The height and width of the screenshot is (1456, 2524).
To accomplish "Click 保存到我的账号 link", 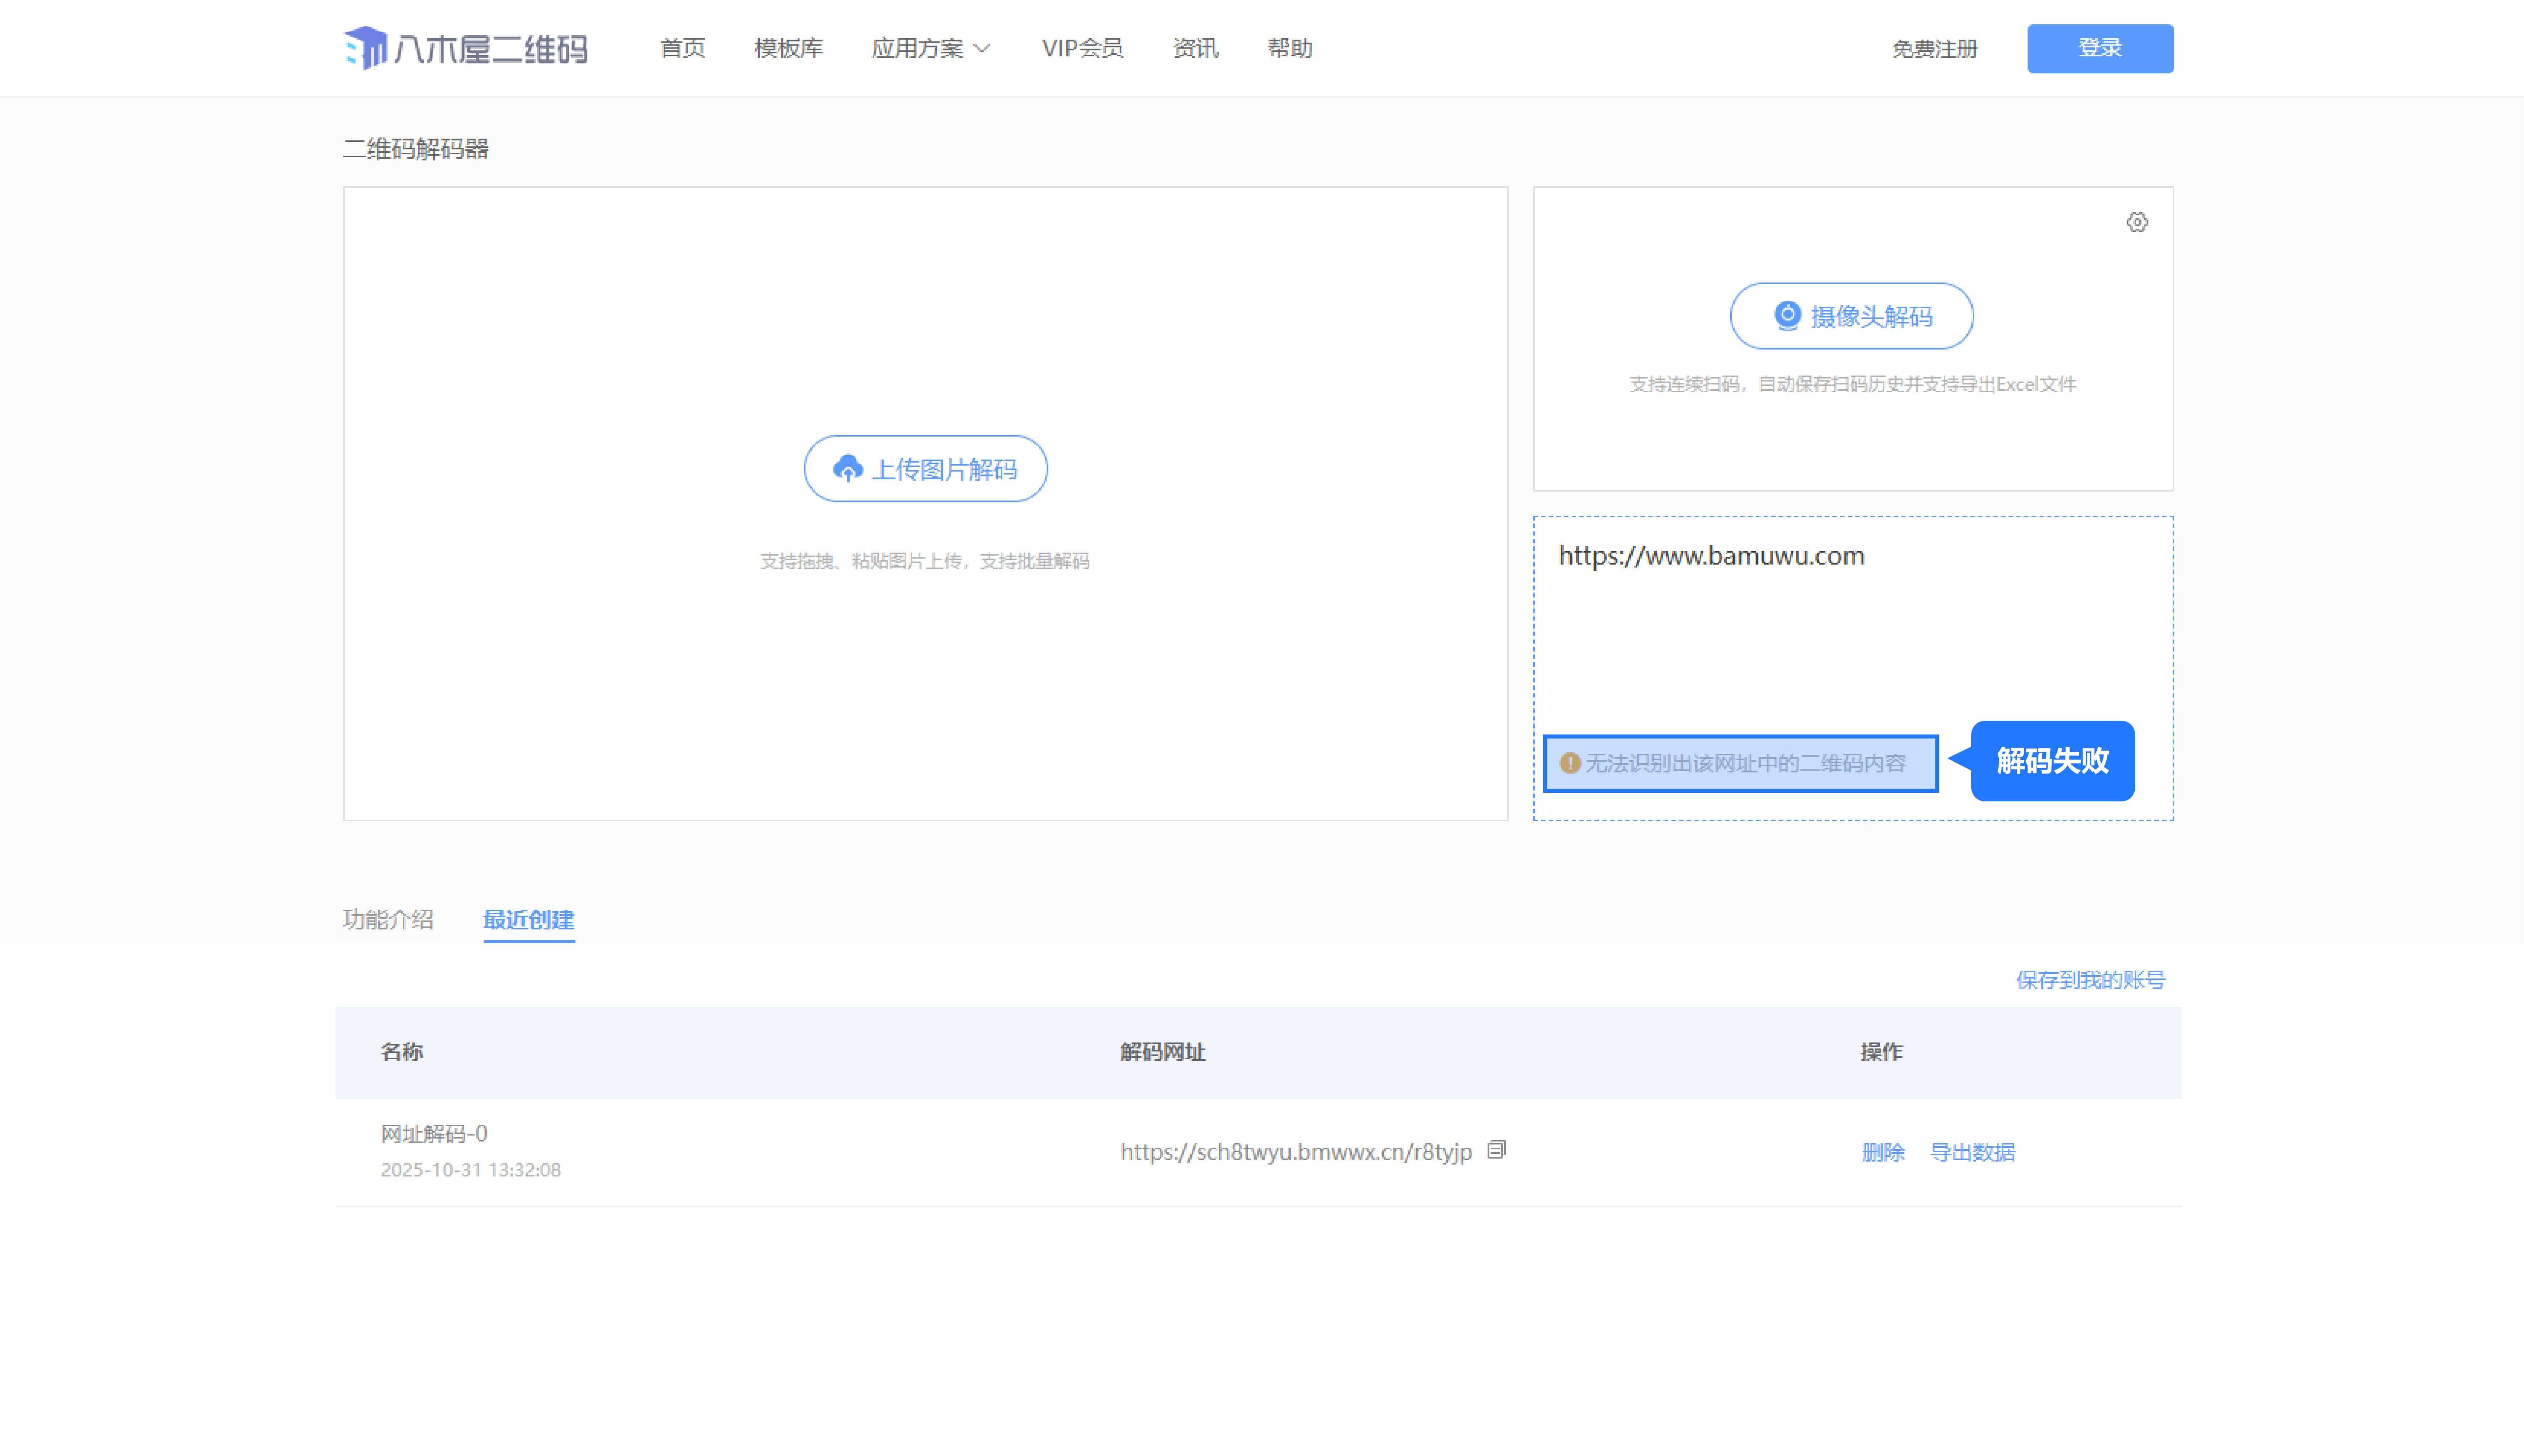I will [x=2090, y=980].
